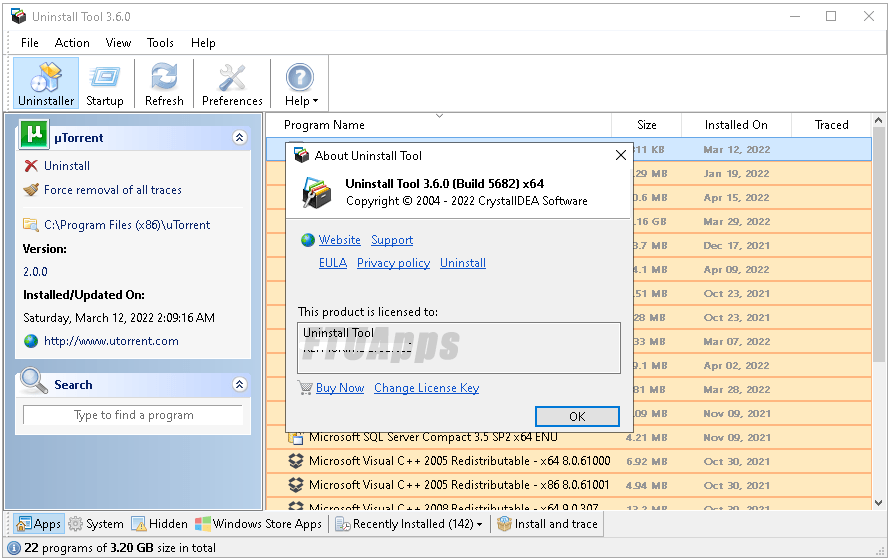The height and width of the screenshot is (560, 889).
Task: Click the list scrollbar down arrow
Action: click(x=878, y=503)
